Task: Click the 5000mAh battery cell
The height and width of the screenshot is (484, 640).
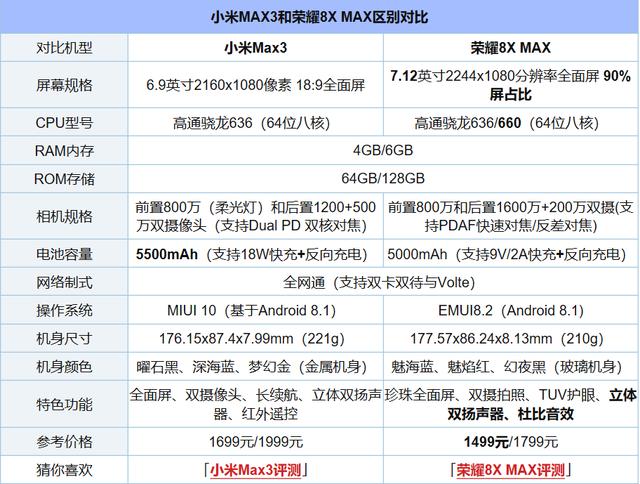Action: click(x=511, y=254)
